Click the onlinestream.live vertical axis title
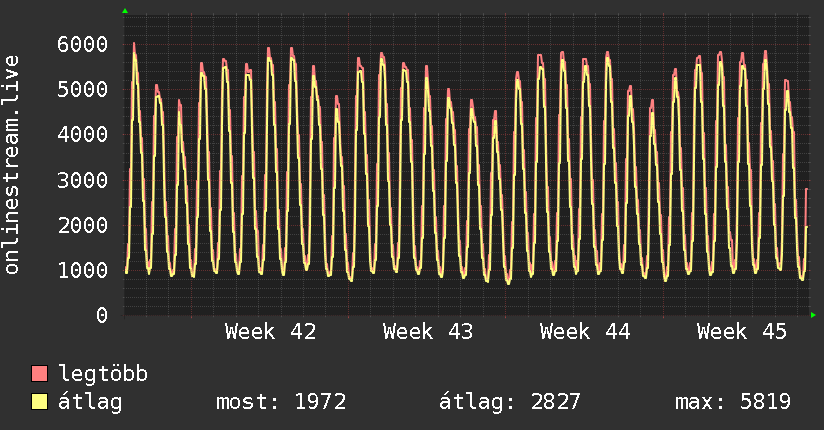Screen dimensions: 824x430 (x=12, y=165)
